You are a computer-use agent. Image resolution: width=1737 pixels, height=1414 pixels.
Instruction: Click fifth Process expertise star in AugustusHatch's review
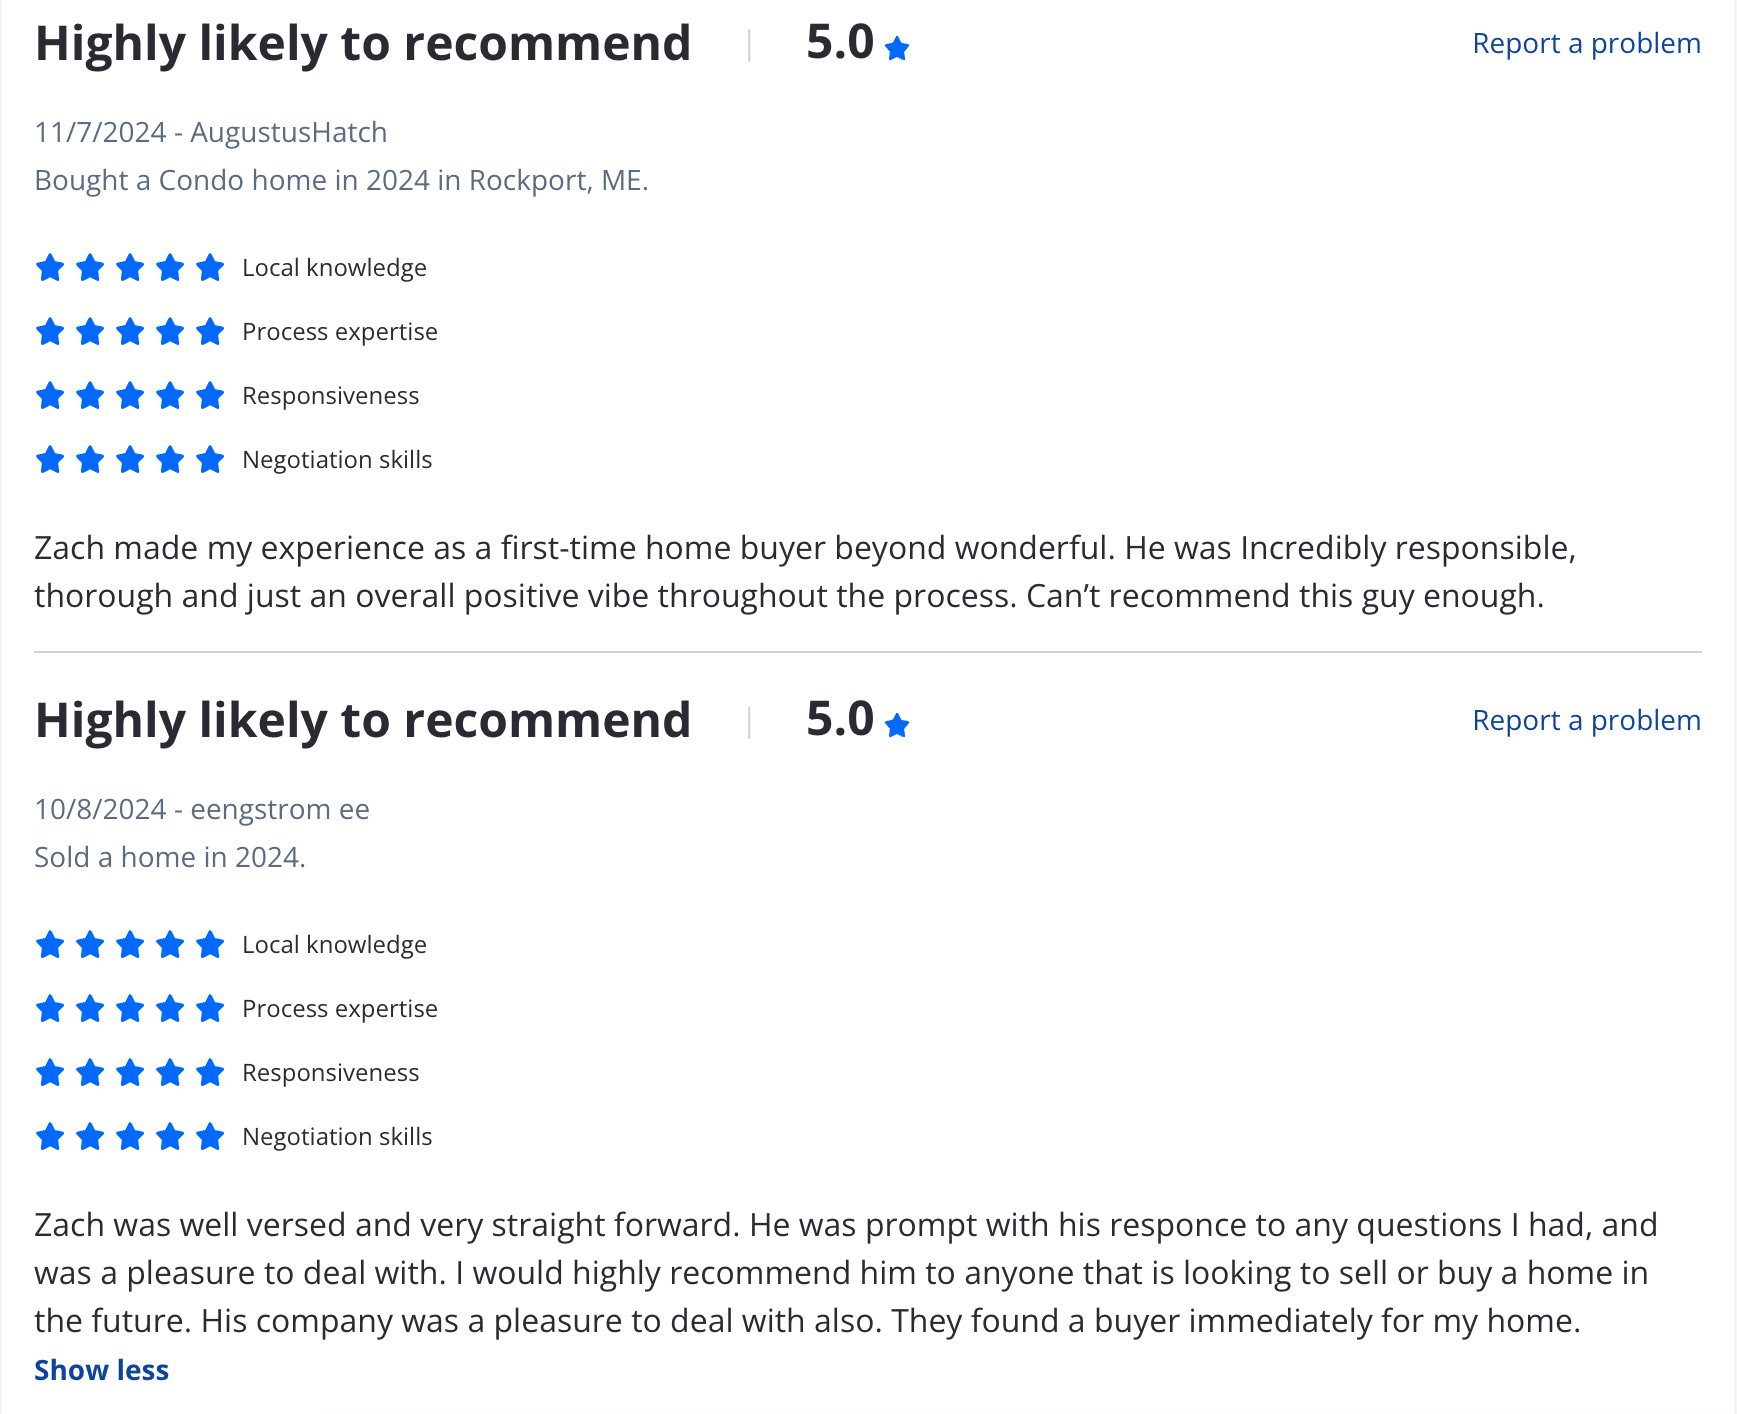pyautogui.click(x=210, y=332)
